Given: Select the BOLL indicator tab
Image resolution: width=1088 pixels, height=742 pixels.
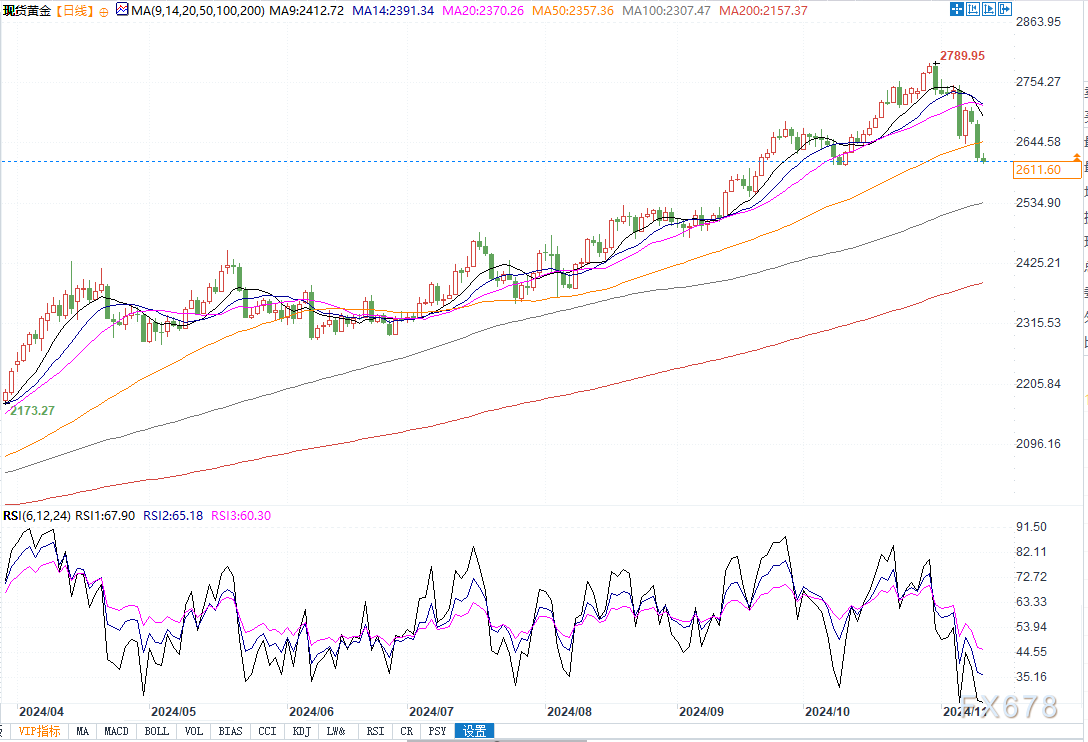Looking at the screenshot, I should point(156,731).
